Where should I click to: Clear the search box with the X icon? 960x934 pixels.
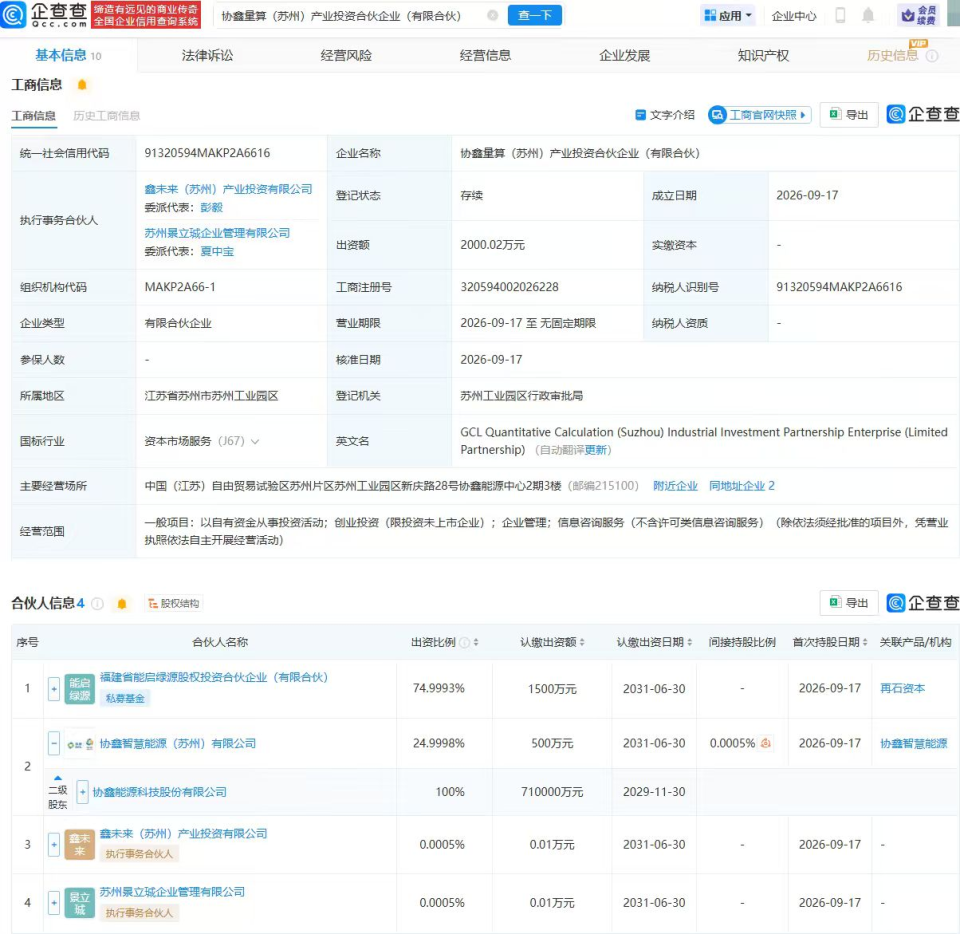tap(492, 15)
